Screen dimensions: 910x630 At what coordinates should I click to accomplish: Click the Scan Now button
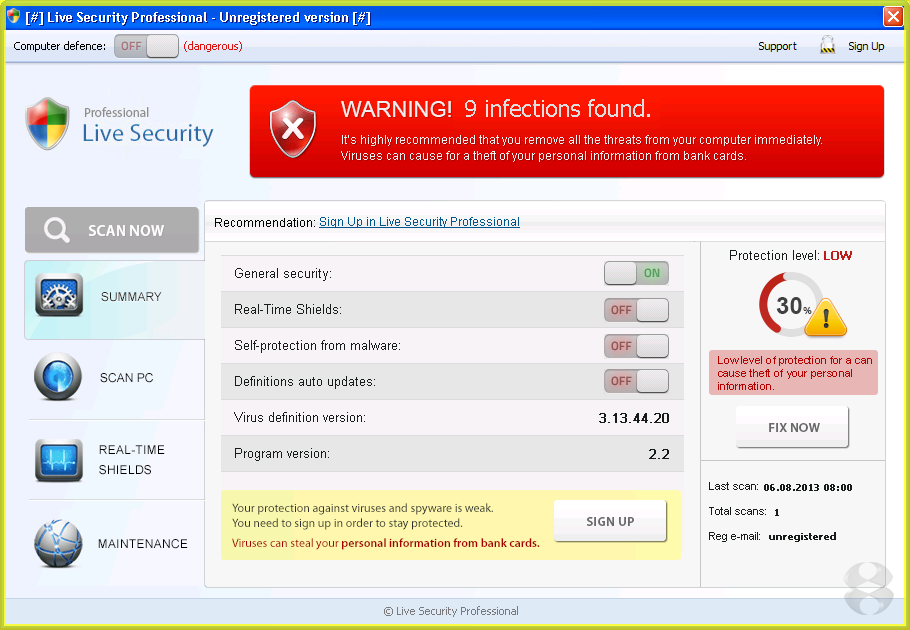coord(112,230)
